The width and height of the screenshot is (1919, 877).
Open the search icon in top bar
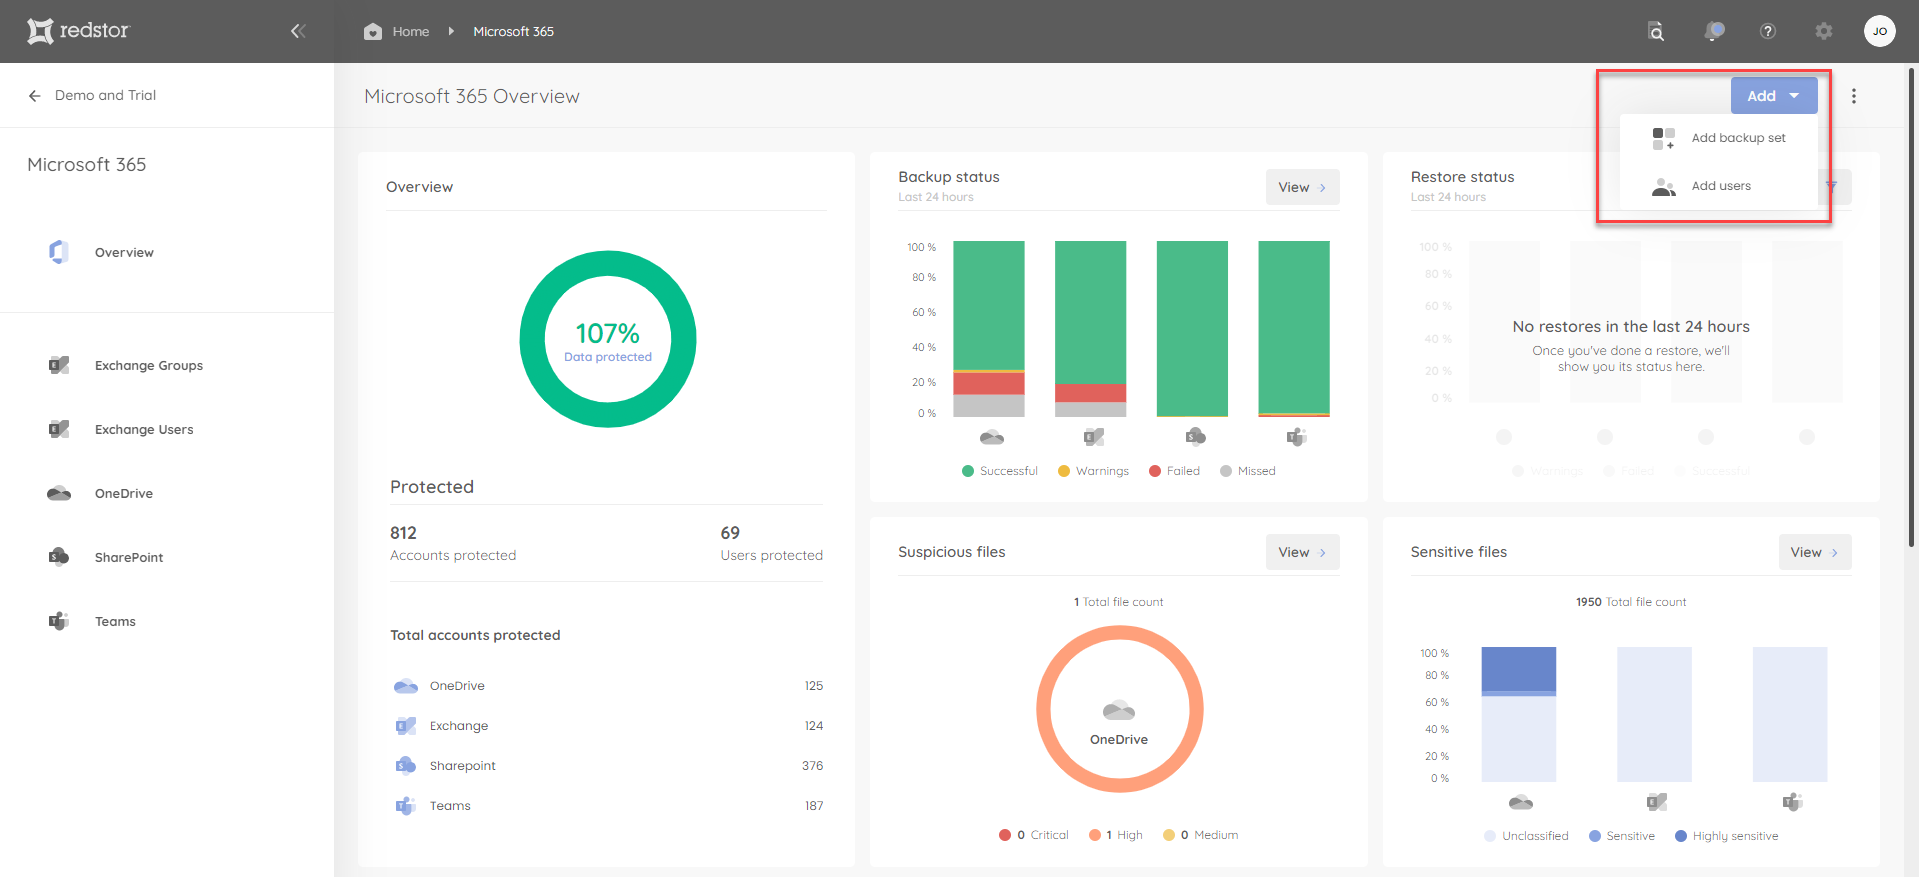pos(1656,31)
